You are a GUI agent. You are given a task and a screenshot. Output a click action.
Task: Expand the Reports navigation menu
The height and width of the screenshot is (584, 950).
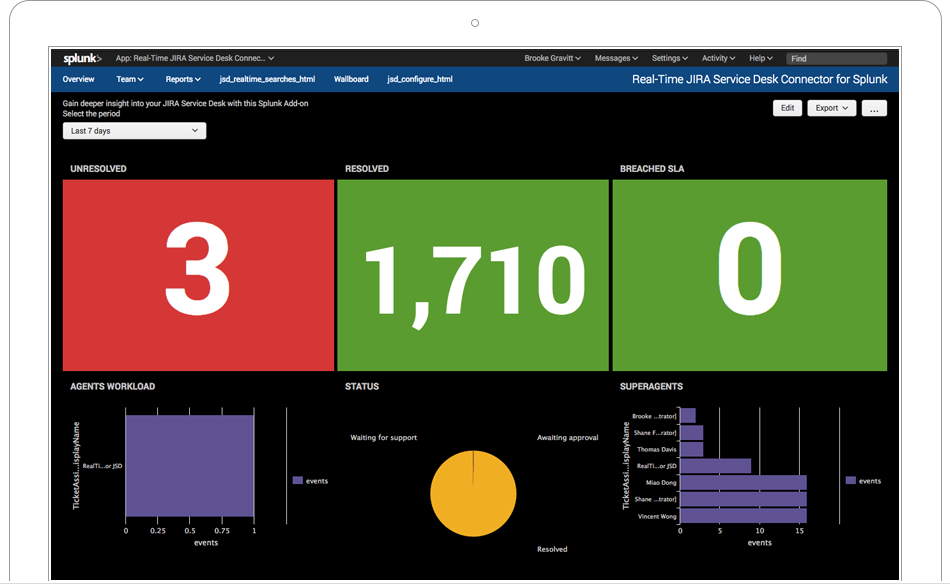[183, 79]
